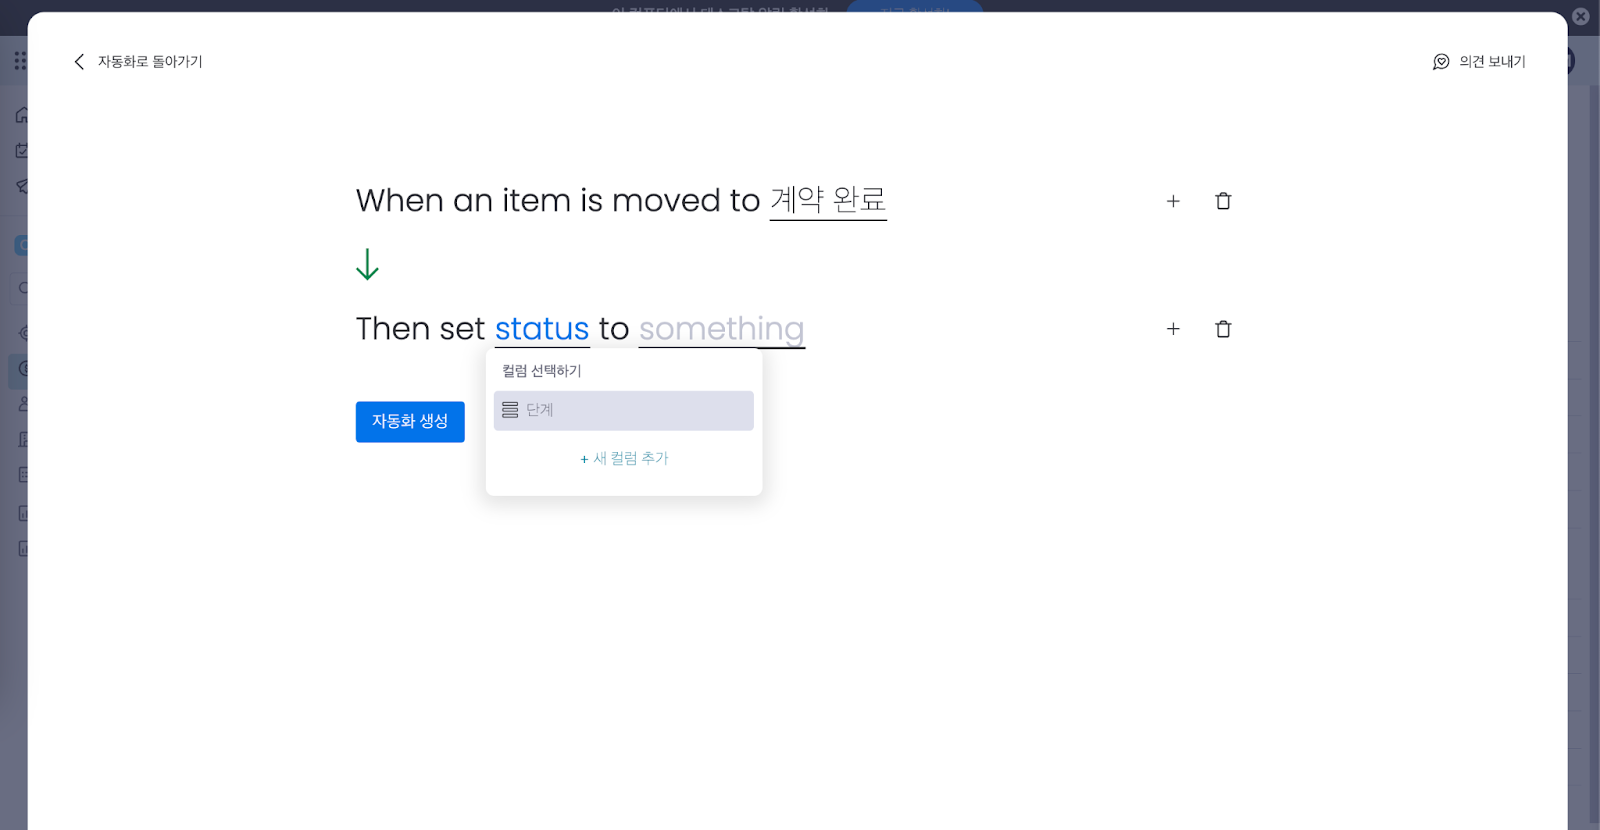Click the apps grid icon in sidebar

click(x=20, y=61)
